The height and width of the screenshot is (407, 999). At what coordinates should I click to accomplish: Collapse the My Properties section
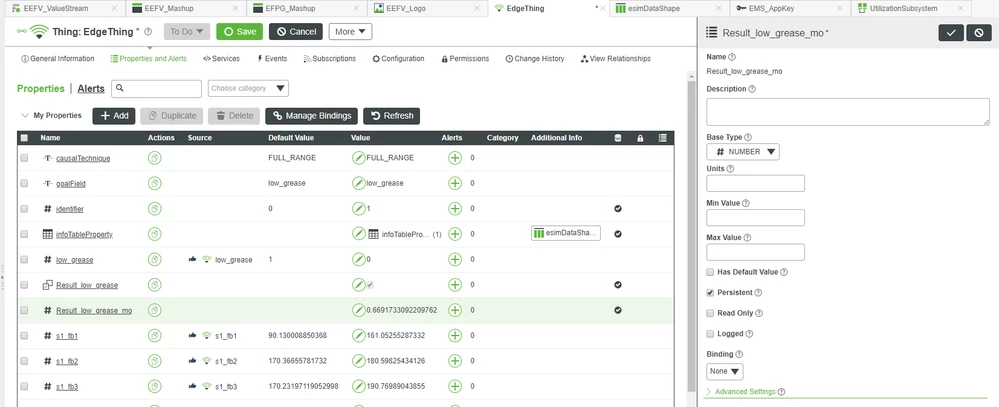[25, 116]
